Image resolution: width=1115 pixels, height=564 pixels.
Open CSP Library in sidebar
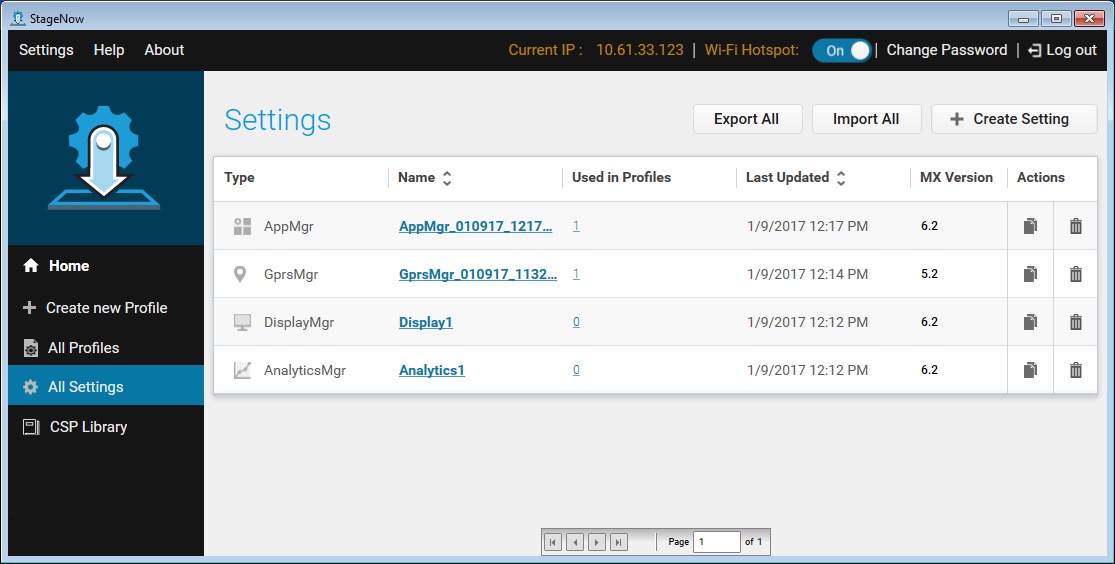tap(88, 427)
